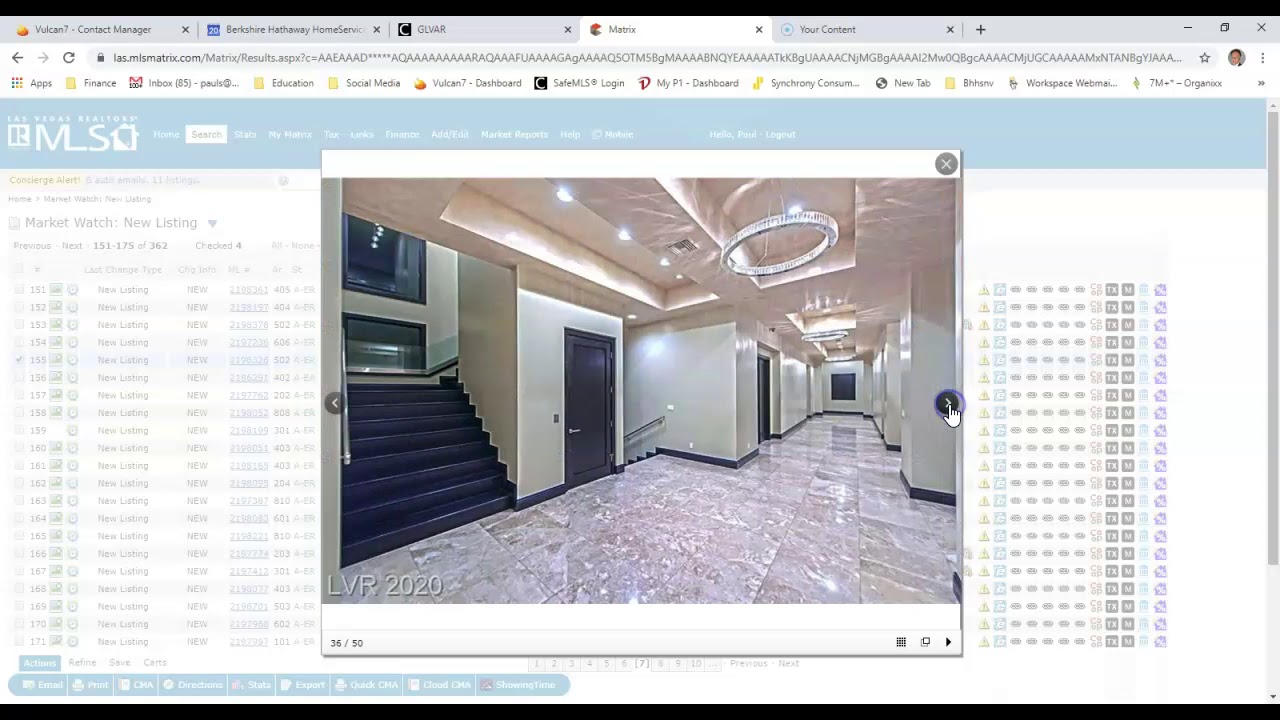
Task: Open the Education bookmarks folder
Action: tap(283, 83)
